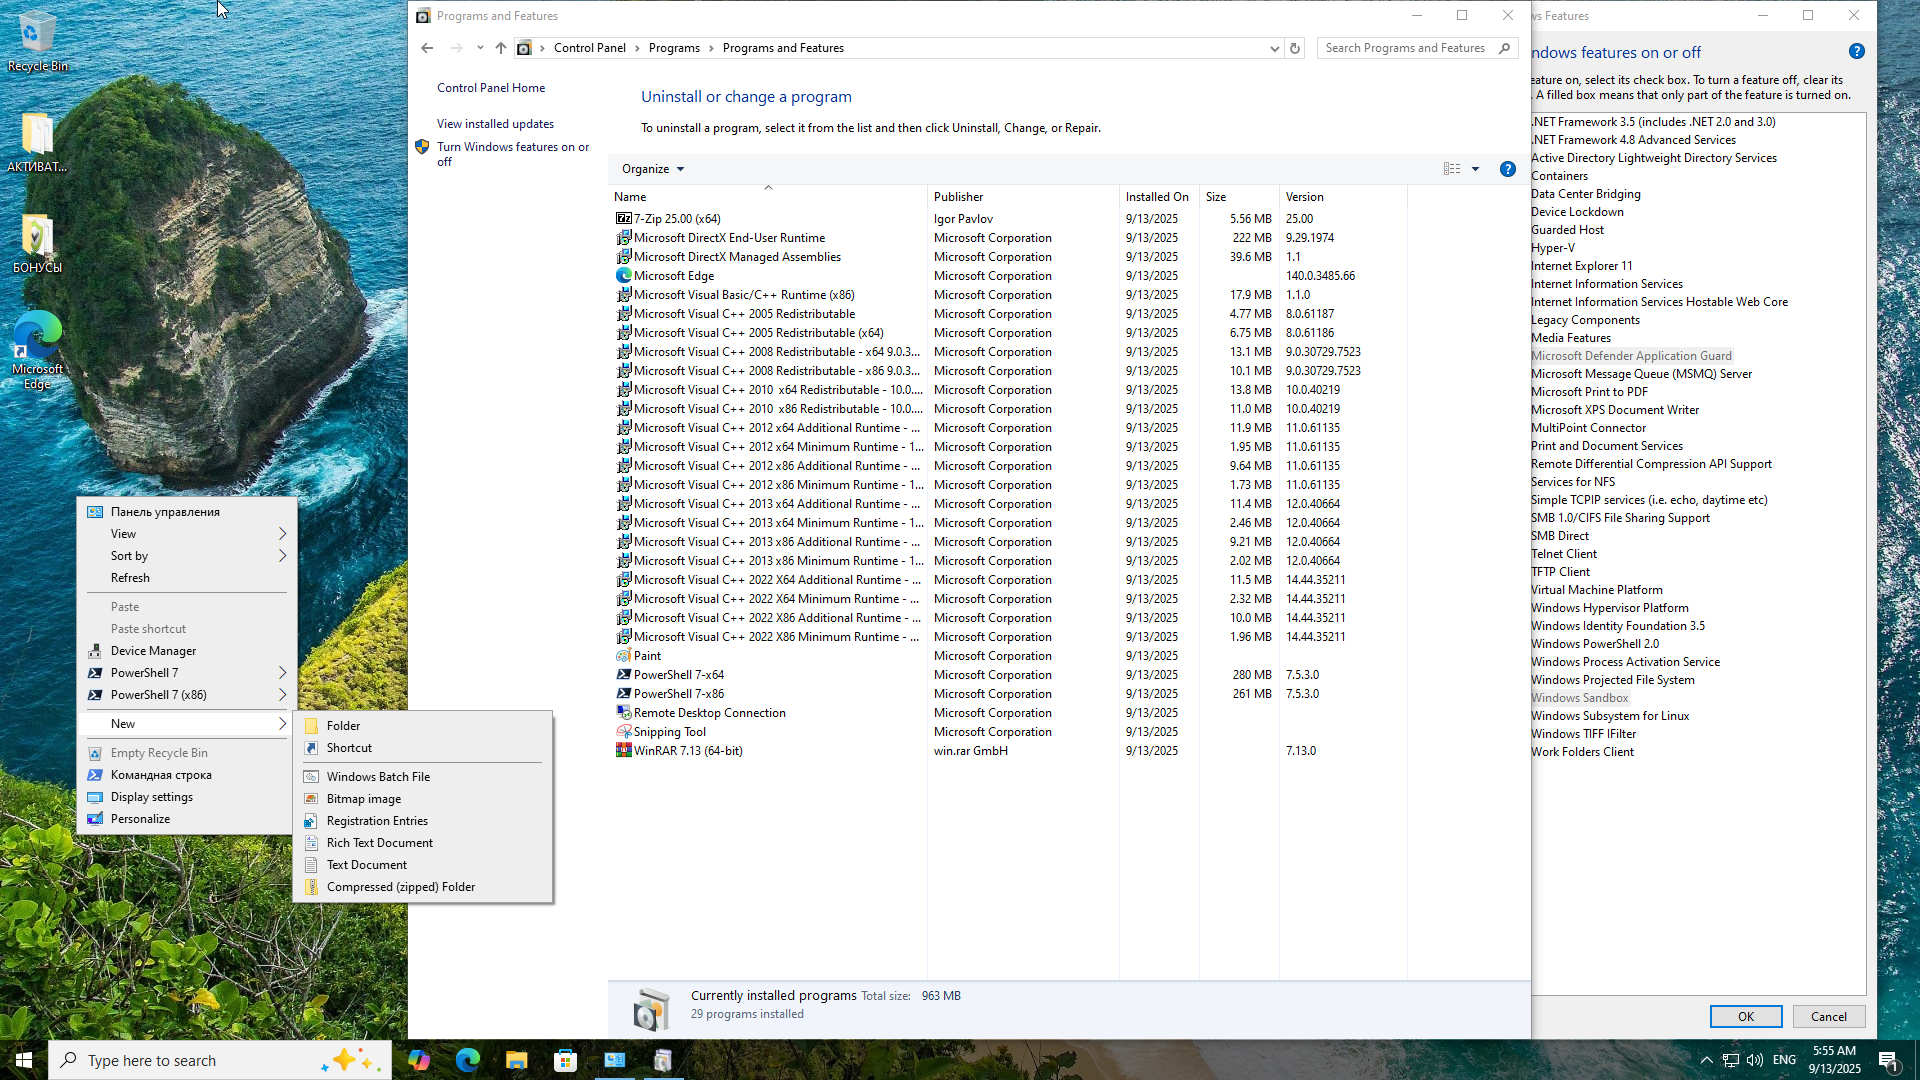Create a new Compressed (zipped) Folder

pos(423,887)
